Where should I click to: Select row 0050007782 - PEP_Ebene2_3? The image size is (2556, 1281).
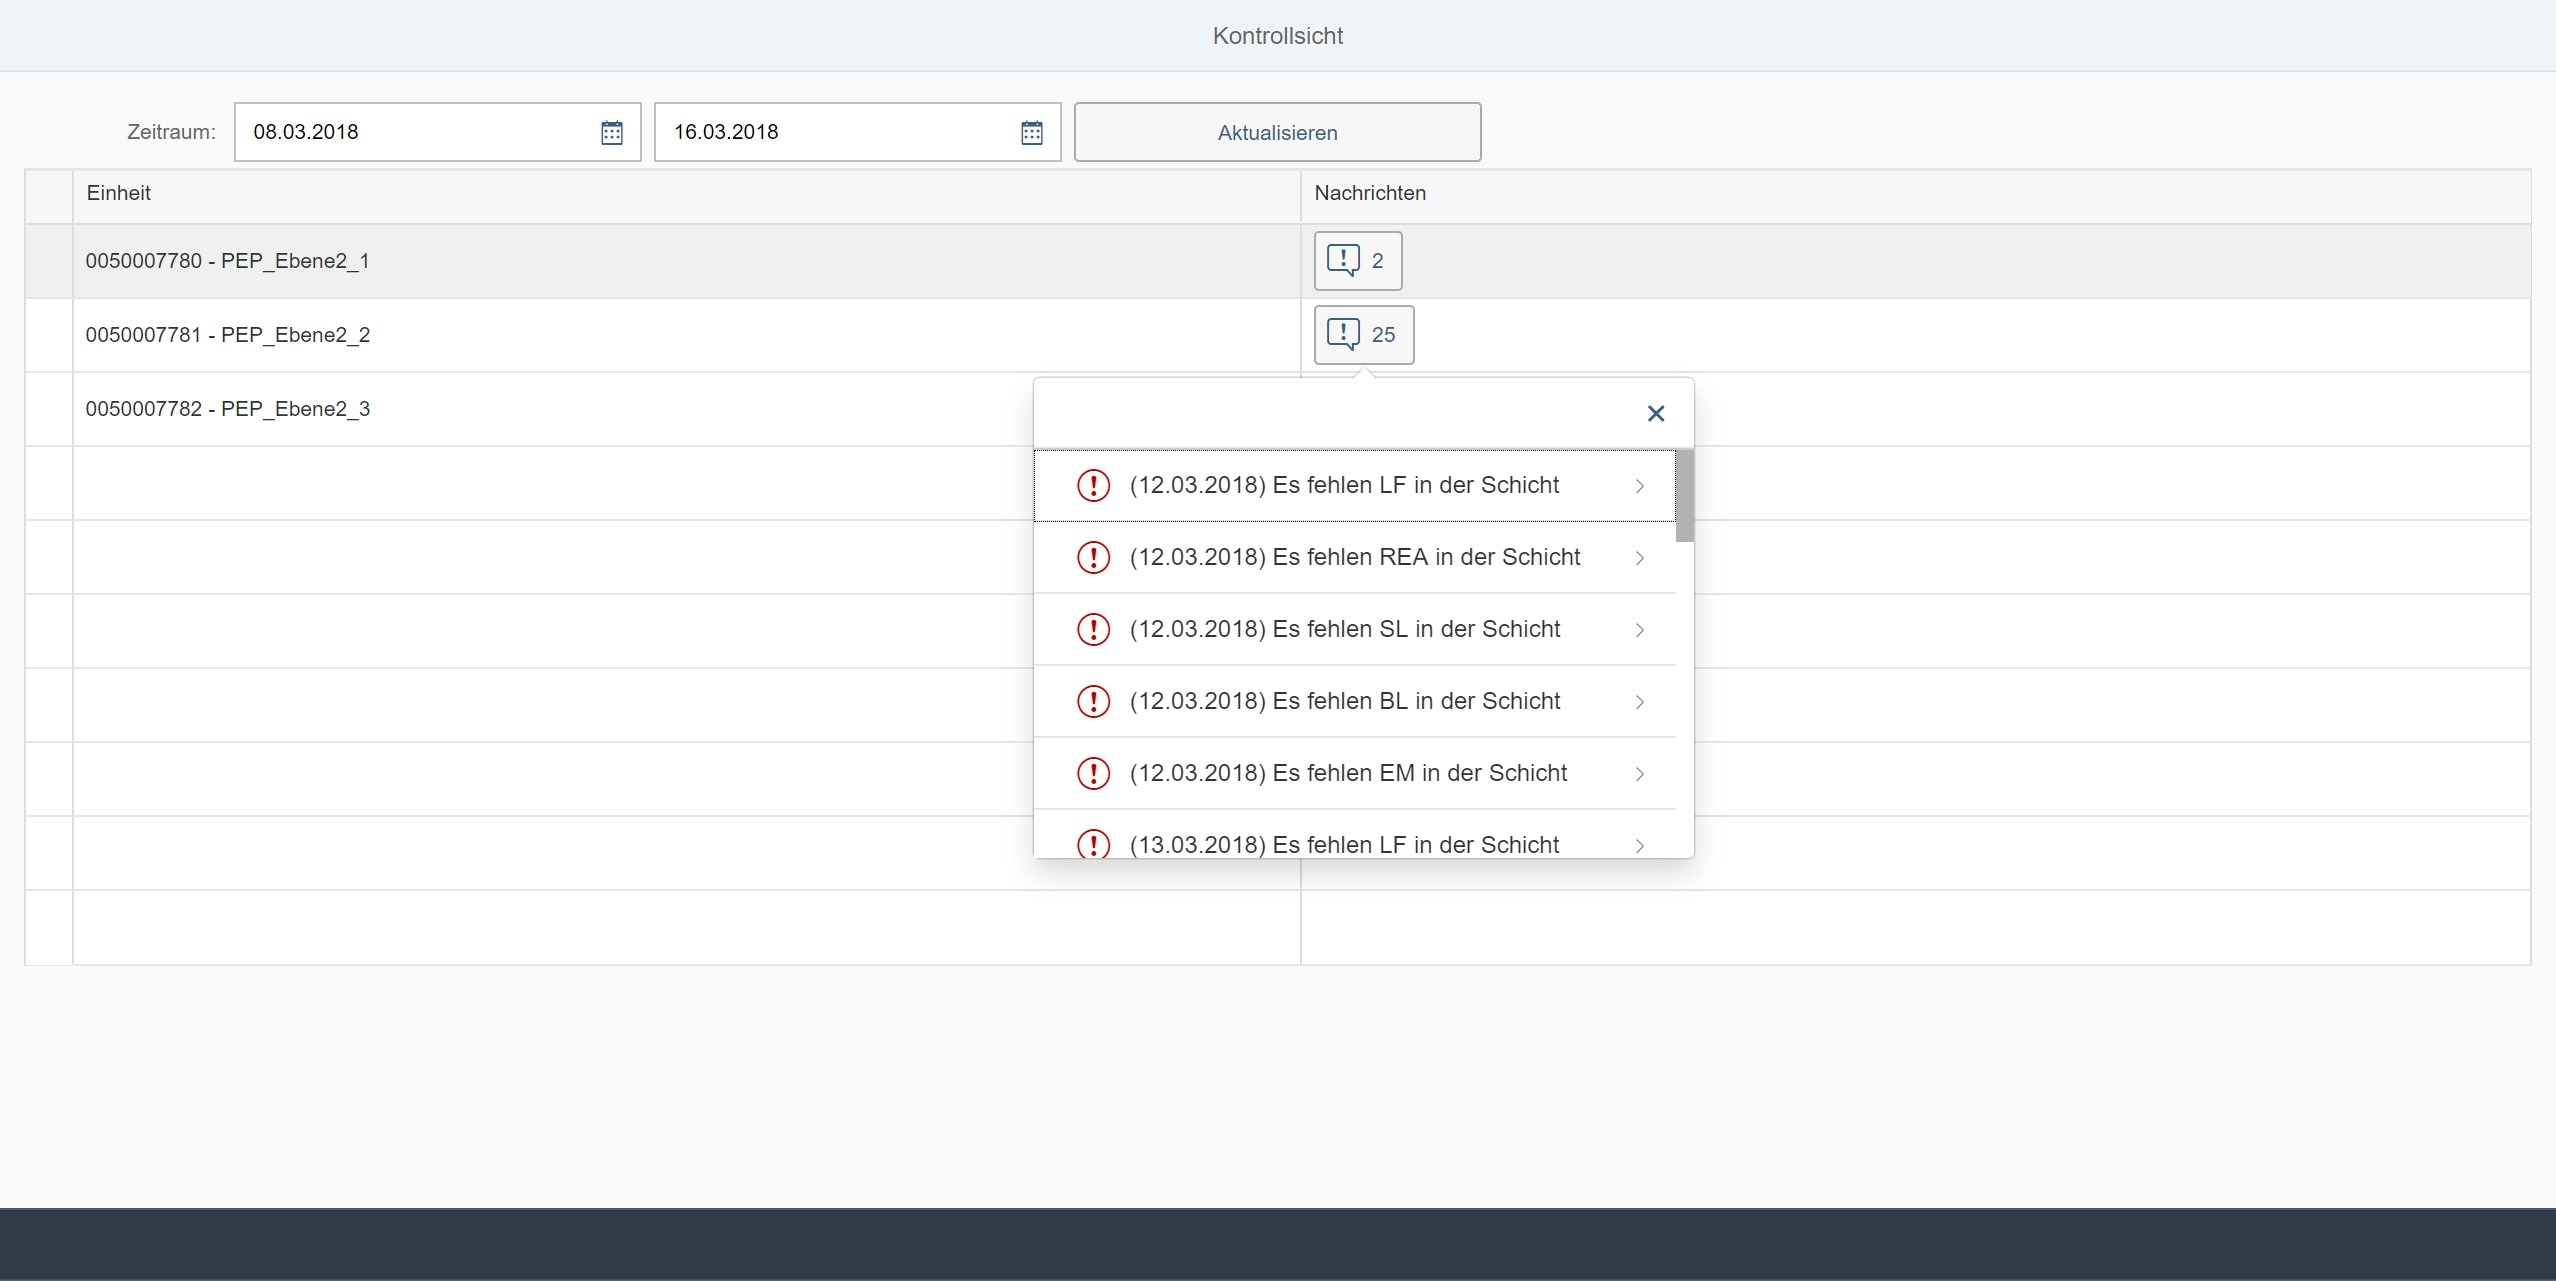228,409
